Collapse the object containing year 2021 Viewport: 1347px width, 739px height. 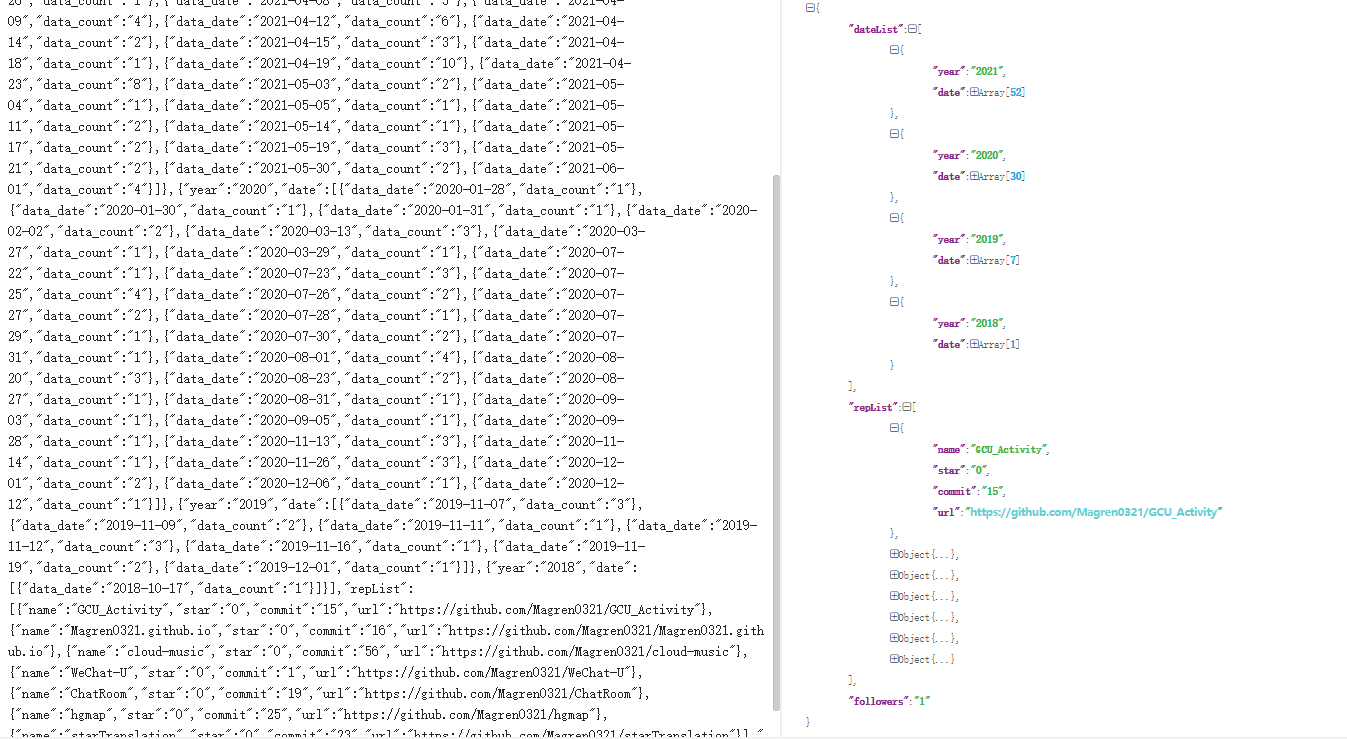pyautogui.click(x=894, y=50)
